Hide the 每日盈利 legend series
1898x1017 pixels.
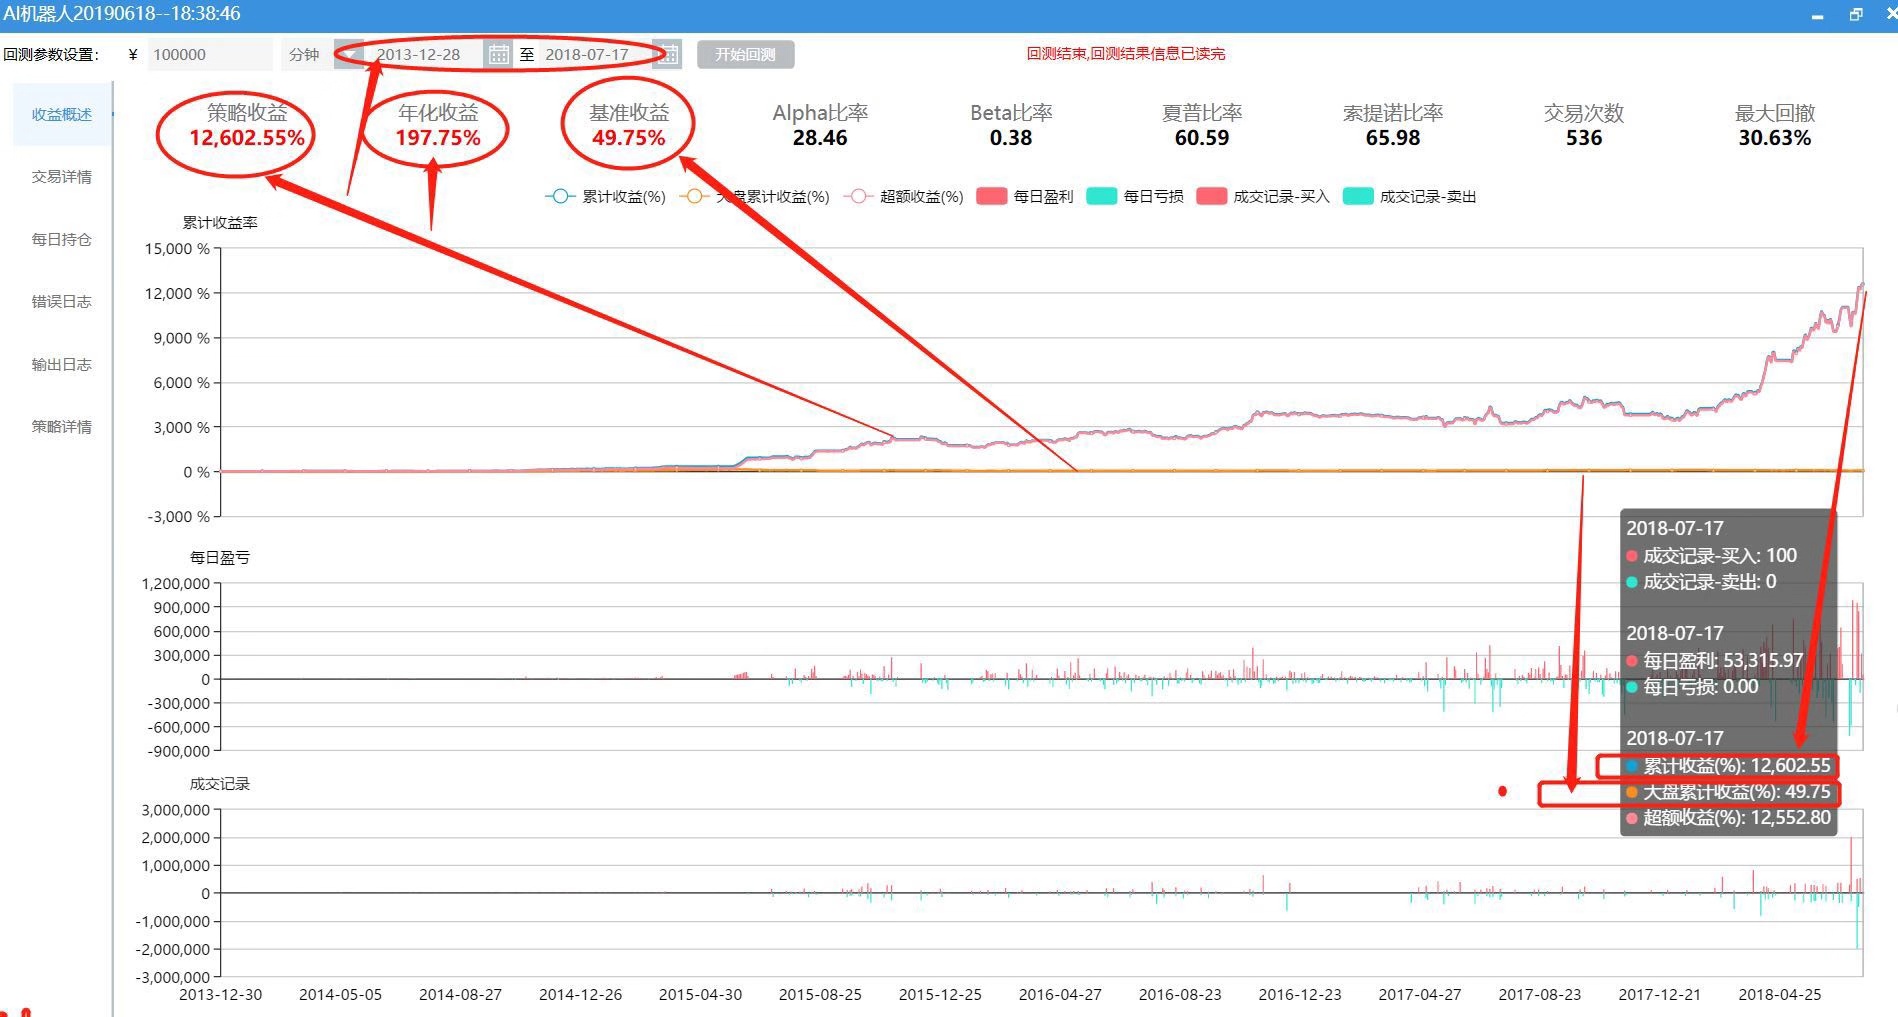tap(1024, 197)
